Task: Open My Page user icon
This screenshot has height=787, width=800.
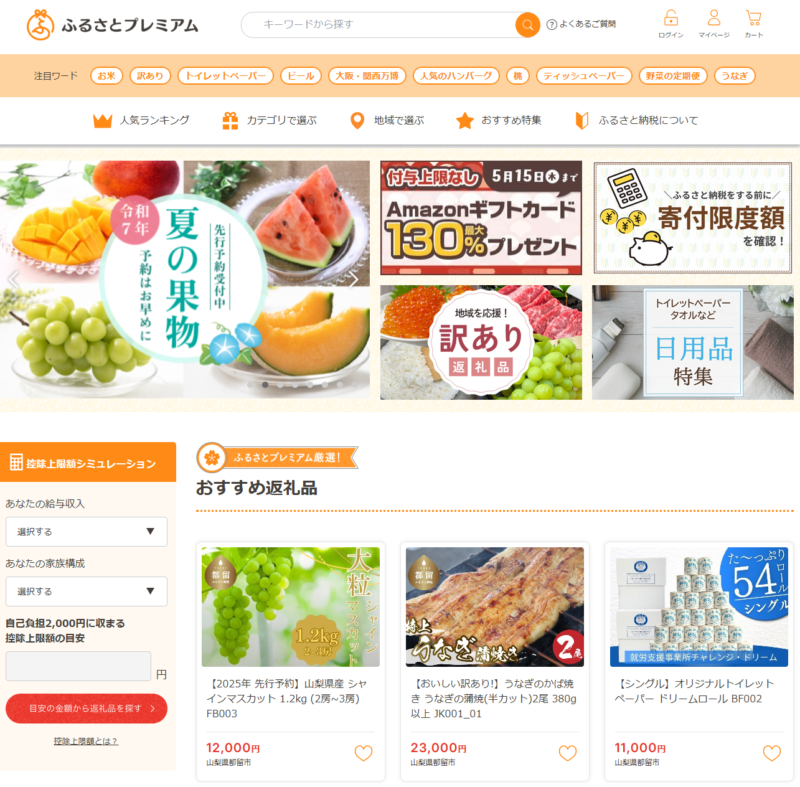Action: [714, 24]
